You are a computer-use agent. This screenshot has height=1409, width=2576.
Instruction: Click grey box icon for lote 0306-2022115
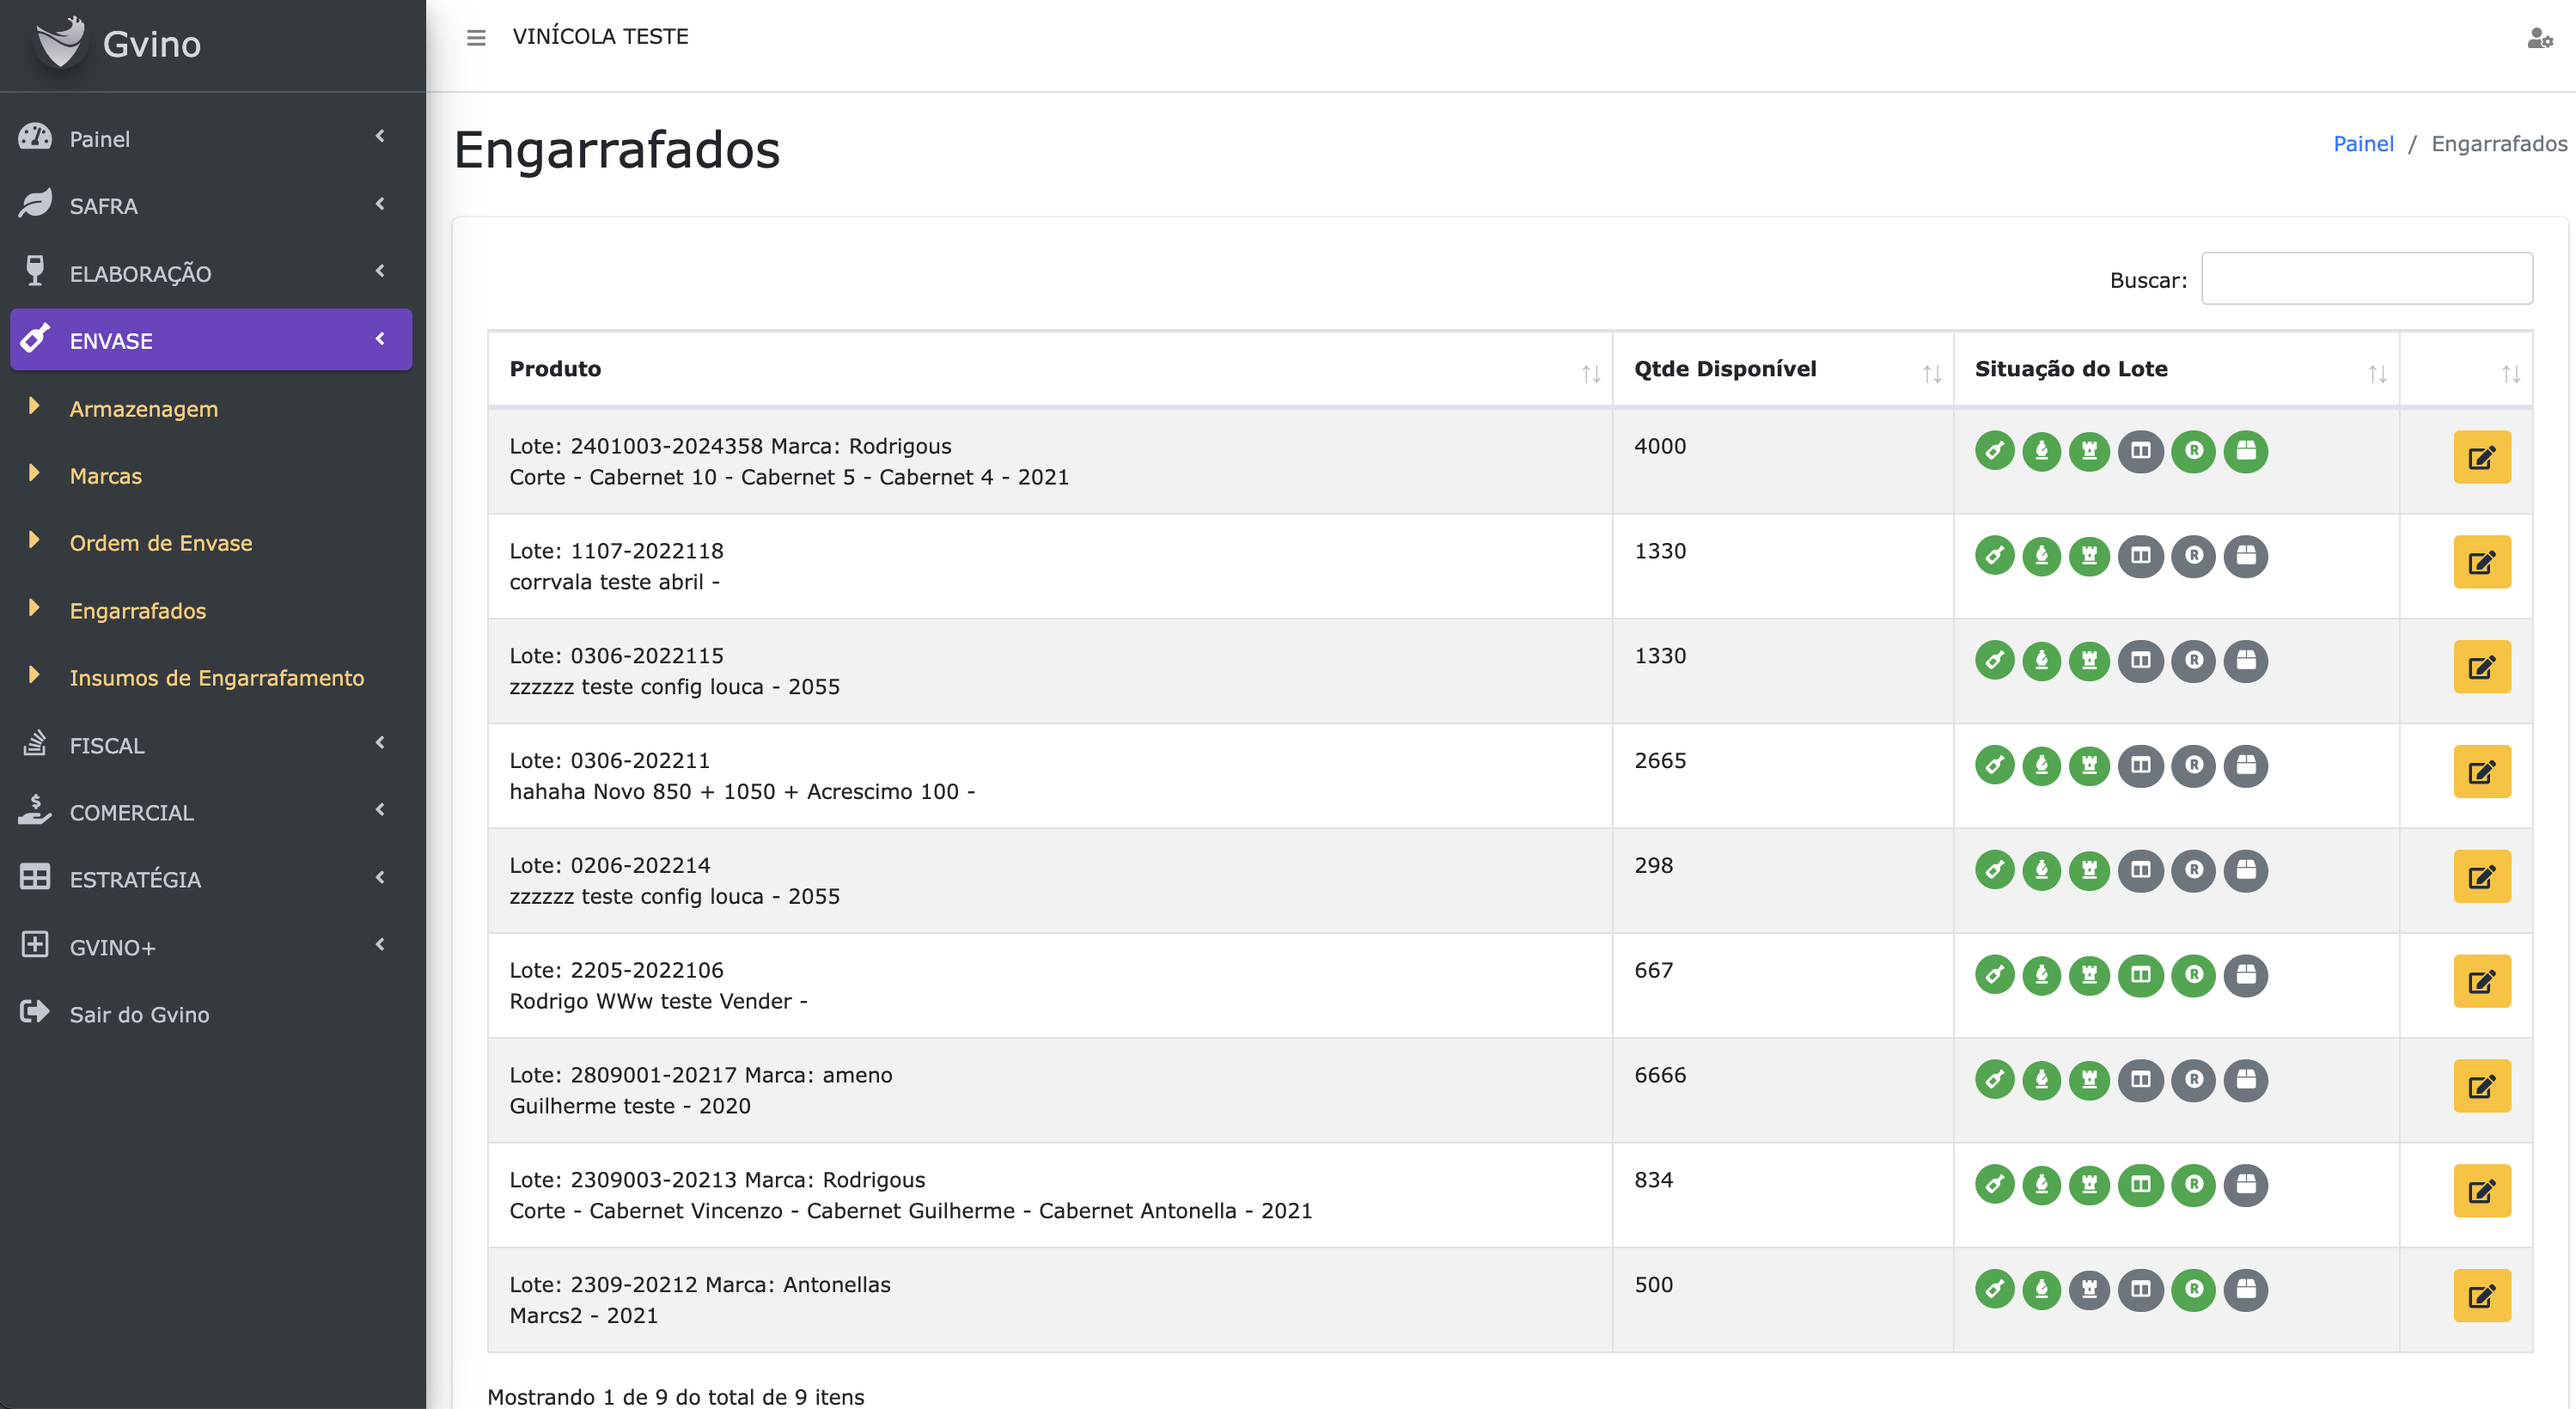(x=2245, y=661)
